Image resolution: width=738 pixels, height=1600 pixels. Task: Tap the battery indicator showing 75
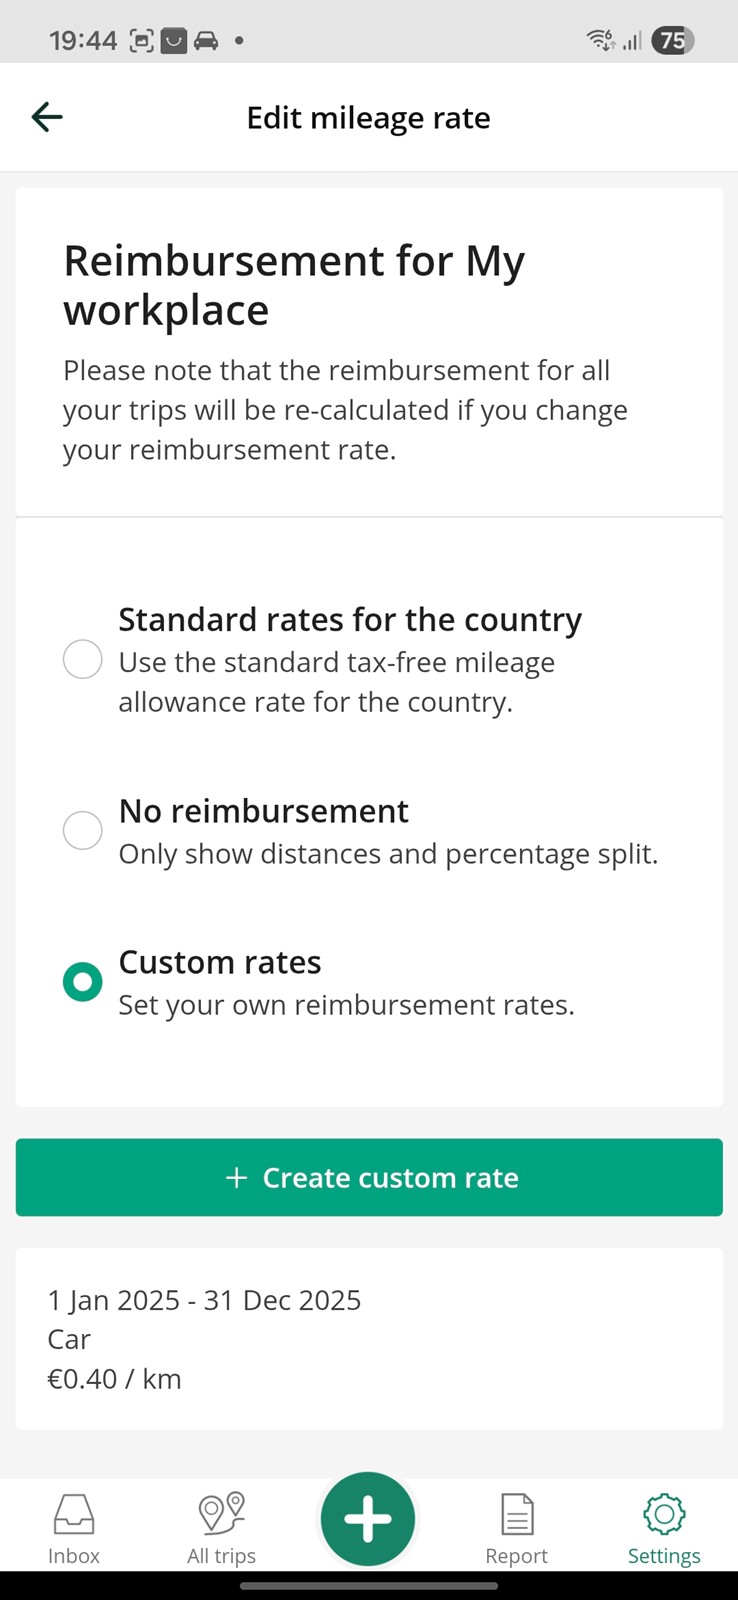point(672,41)
